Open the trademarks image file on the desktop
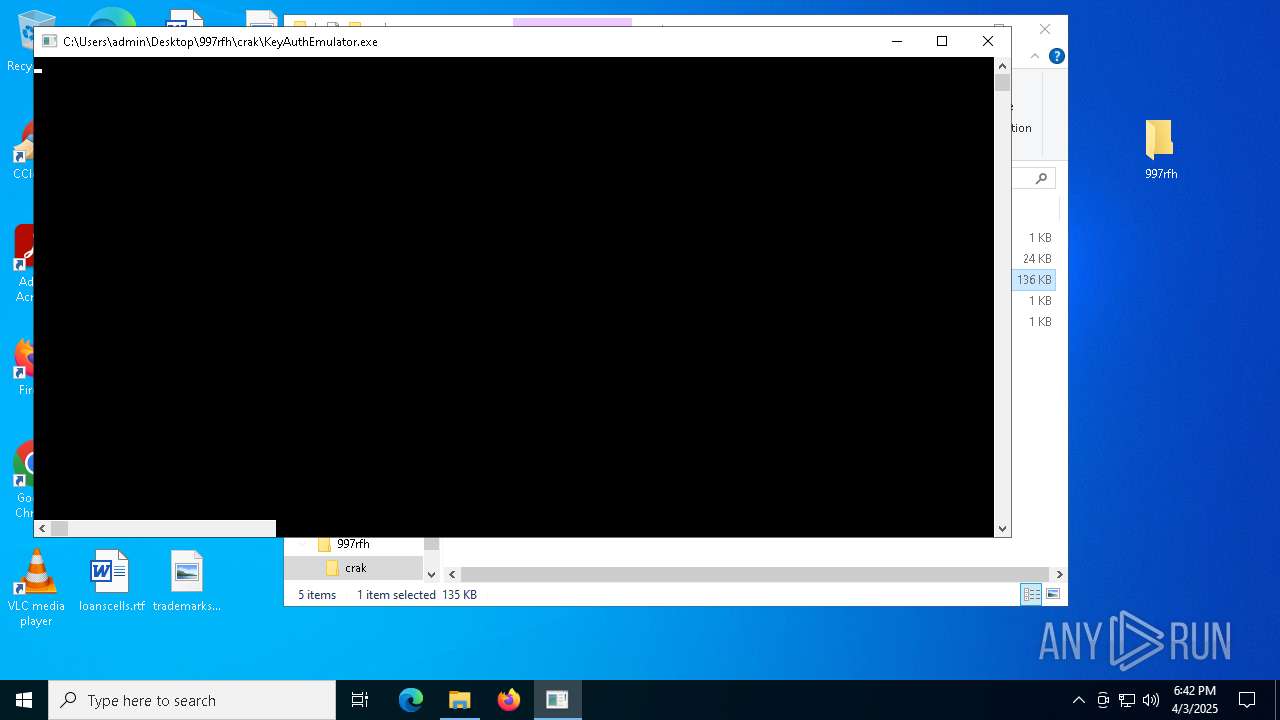 [x=186, y=581]
